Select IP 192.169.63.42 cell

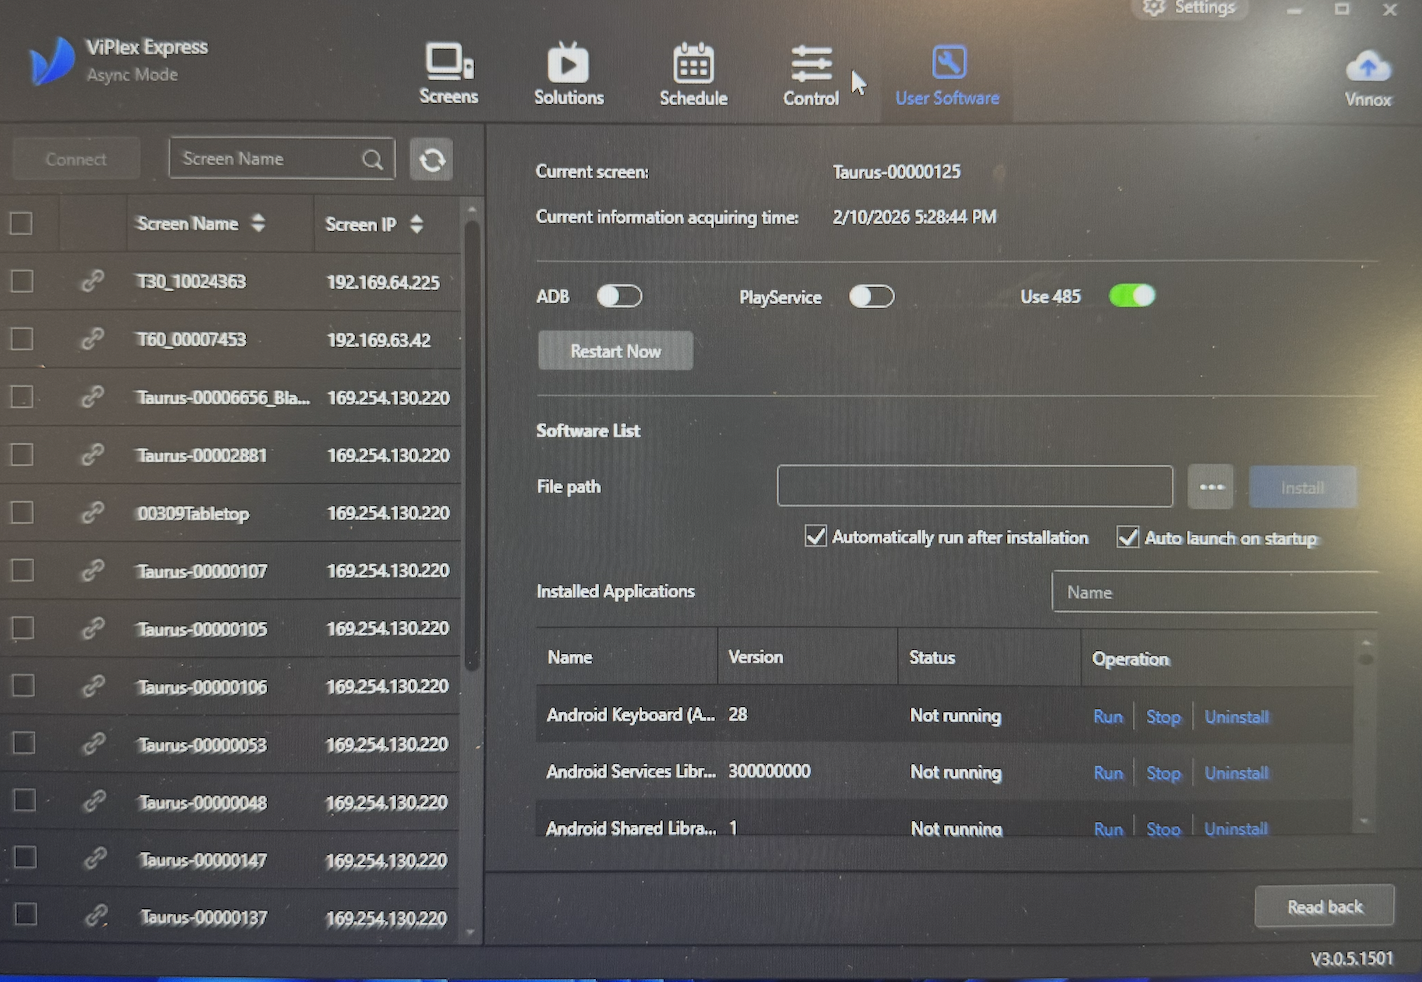click(379, 340)
